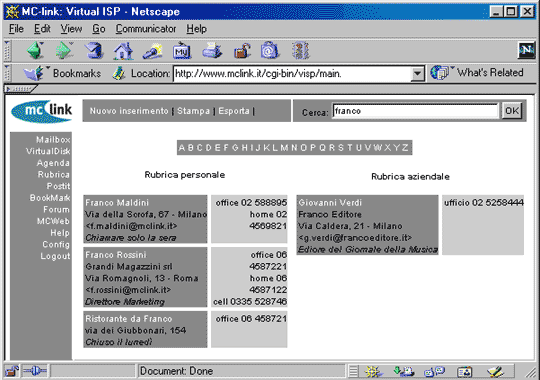This screenshot has height=380, width=540.
Task: Click the Nuovo inserimento link
Action: [129, 111]
